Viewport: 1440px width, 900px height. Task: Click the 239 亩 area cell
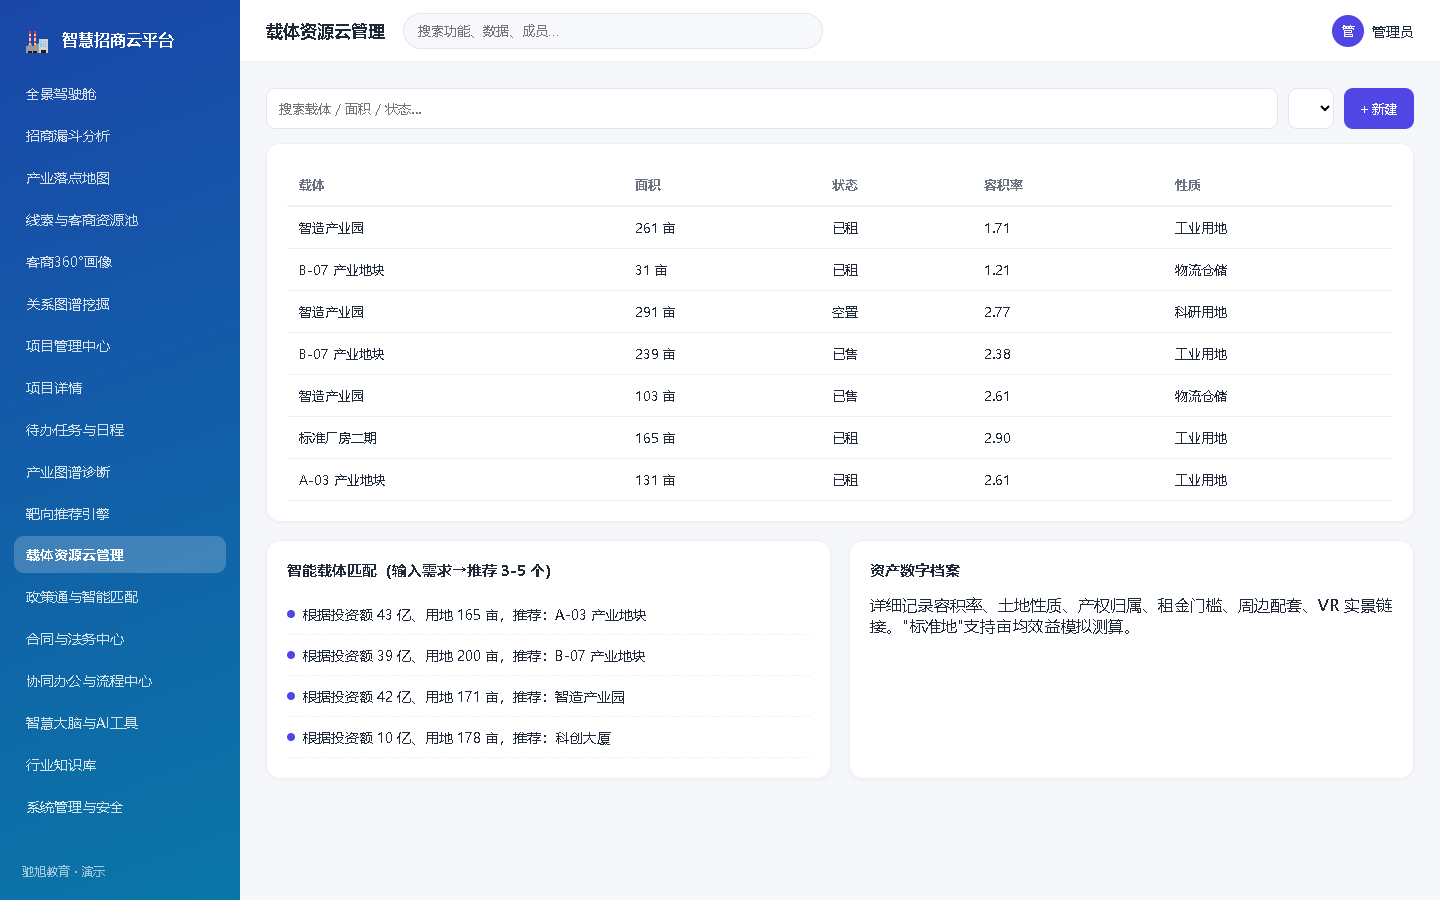coord(655,354)
